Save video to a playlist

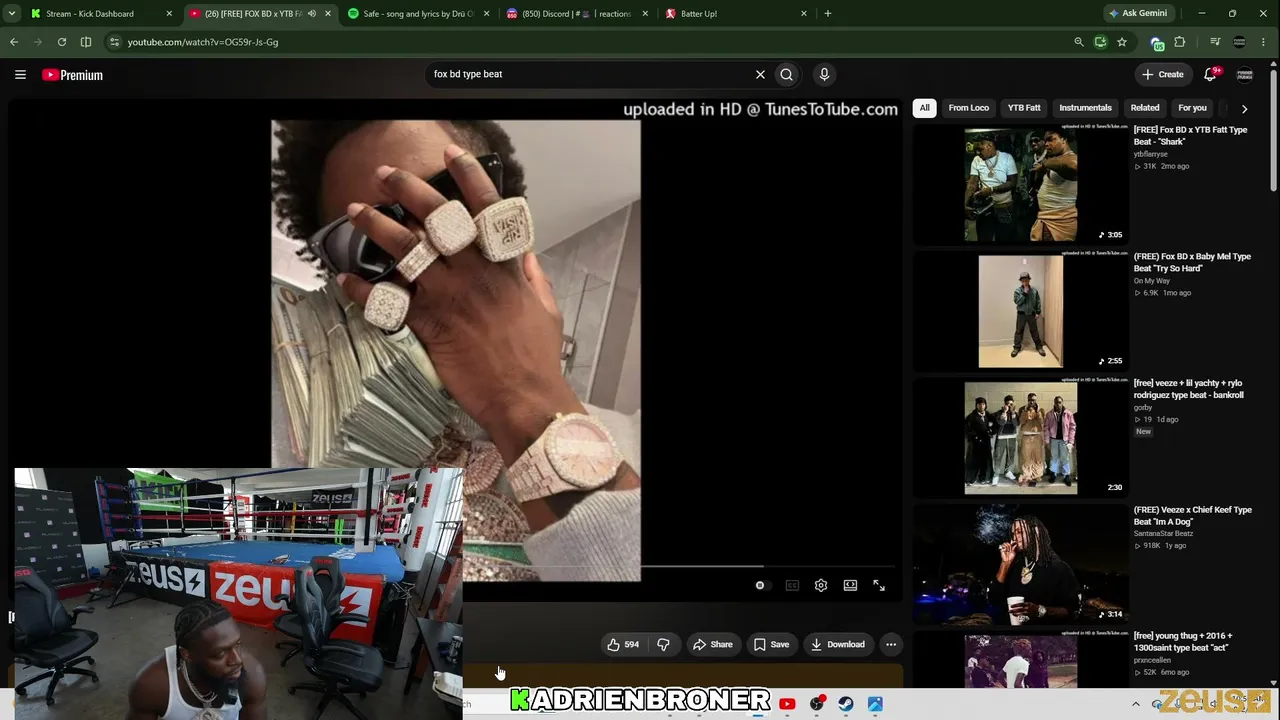pos(771,644)
